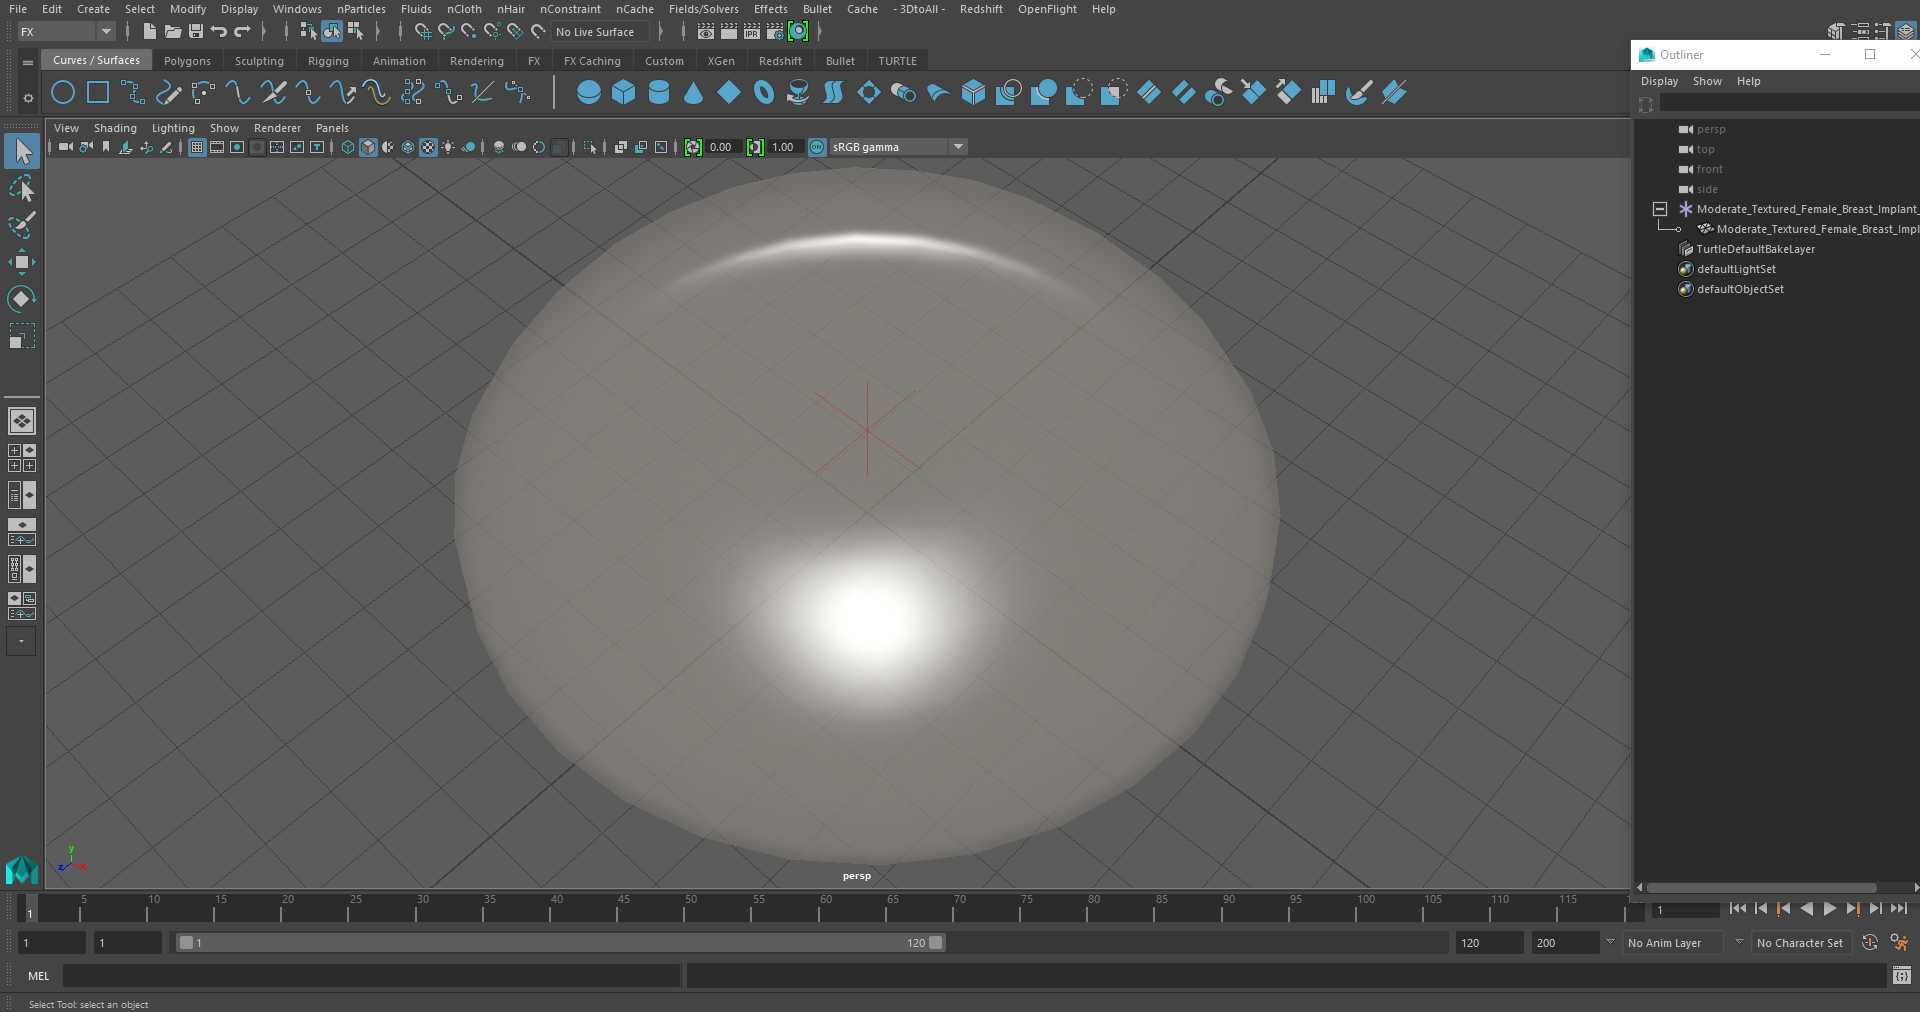The width and height of the screenshot is (1920, 1012).
Task: Open the Fields/Solvers menu
Action: (x=703, y=9)
